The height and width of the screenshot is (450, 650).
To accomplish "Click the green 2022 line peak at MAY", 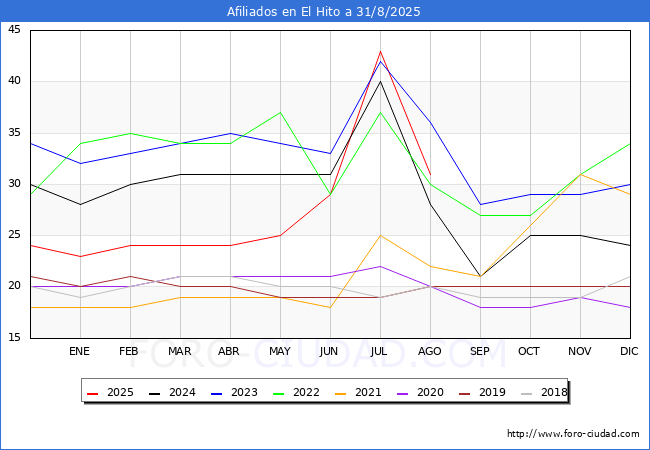I will 280,112.
